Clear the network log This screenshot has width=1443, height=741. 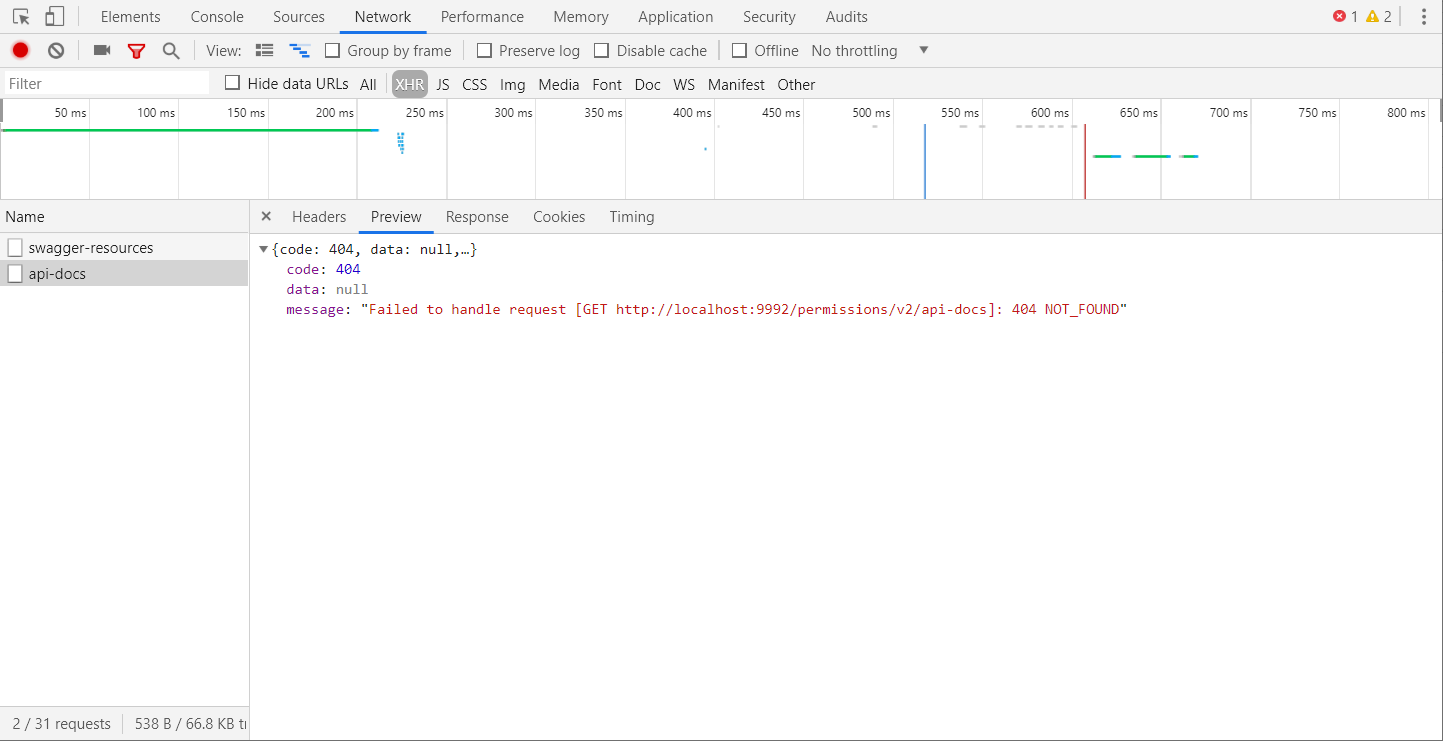(56, 50)
